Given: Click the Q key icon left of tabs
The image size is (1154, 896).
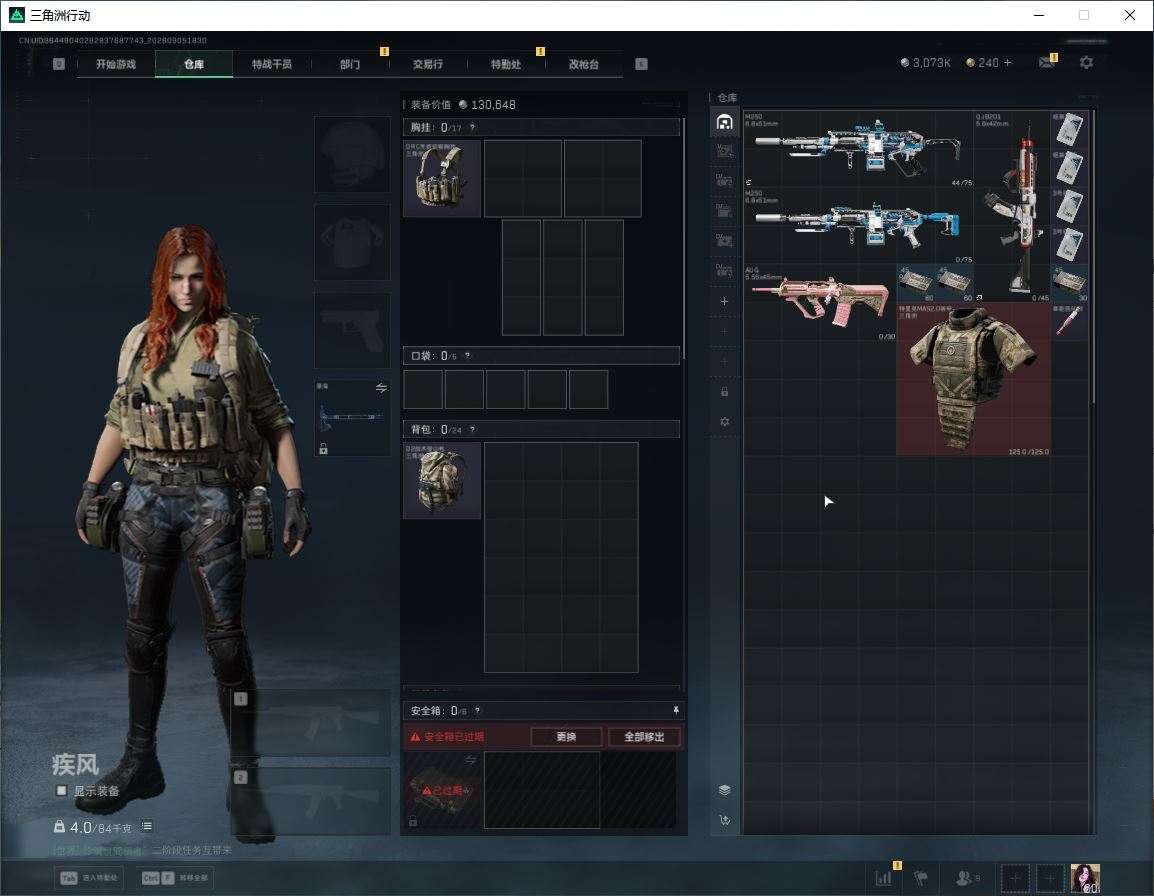Looking at the screenshot, I should pos(59,64).
